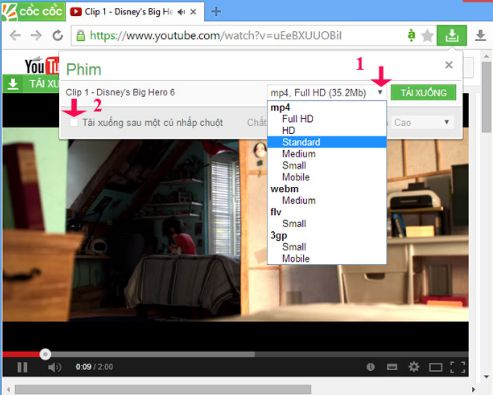This screenshot has width=493, height=395.
Task: Select Mobile under mp4
Action: tap(327, 177)
